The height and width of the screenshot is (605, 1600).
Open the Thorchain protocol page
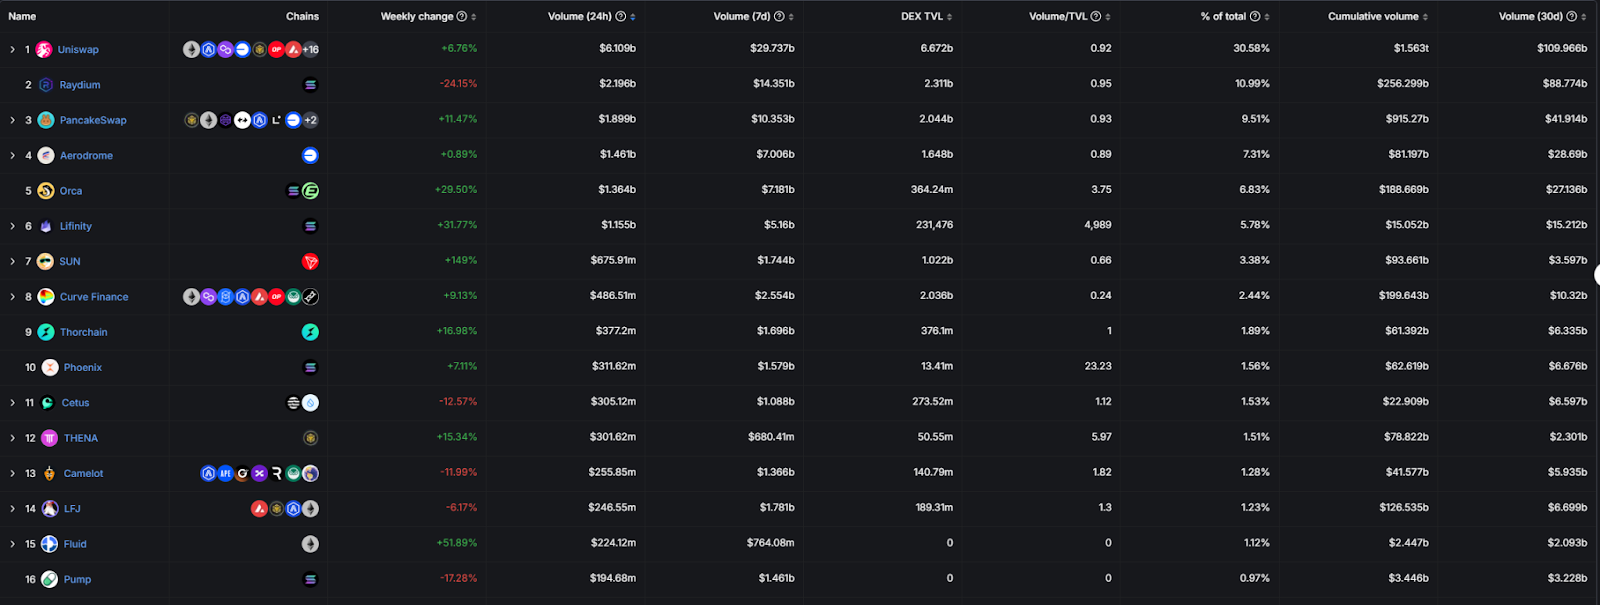(x=83, y=332)
